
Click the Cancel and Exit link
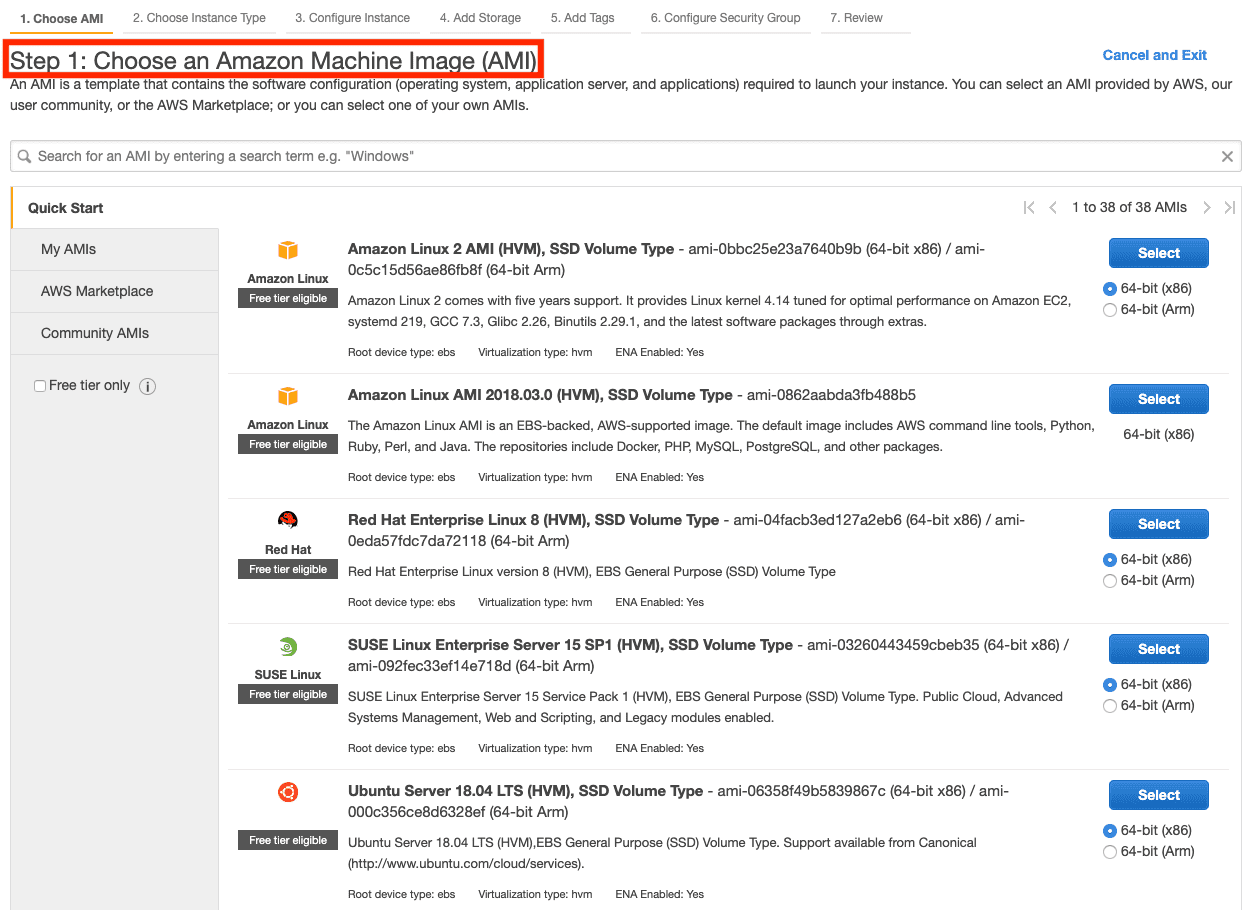(1154, 55)
